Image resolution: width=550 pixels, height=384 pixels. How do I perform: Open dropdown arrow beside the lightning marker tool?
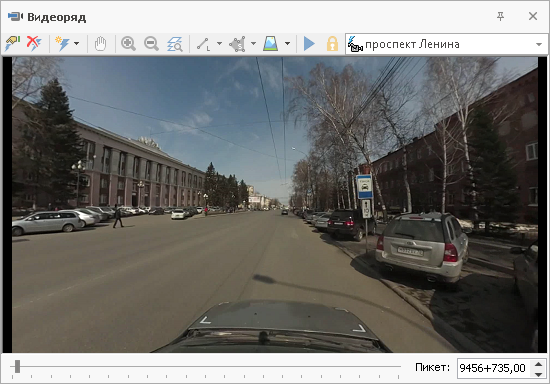(x=76, y=44)
